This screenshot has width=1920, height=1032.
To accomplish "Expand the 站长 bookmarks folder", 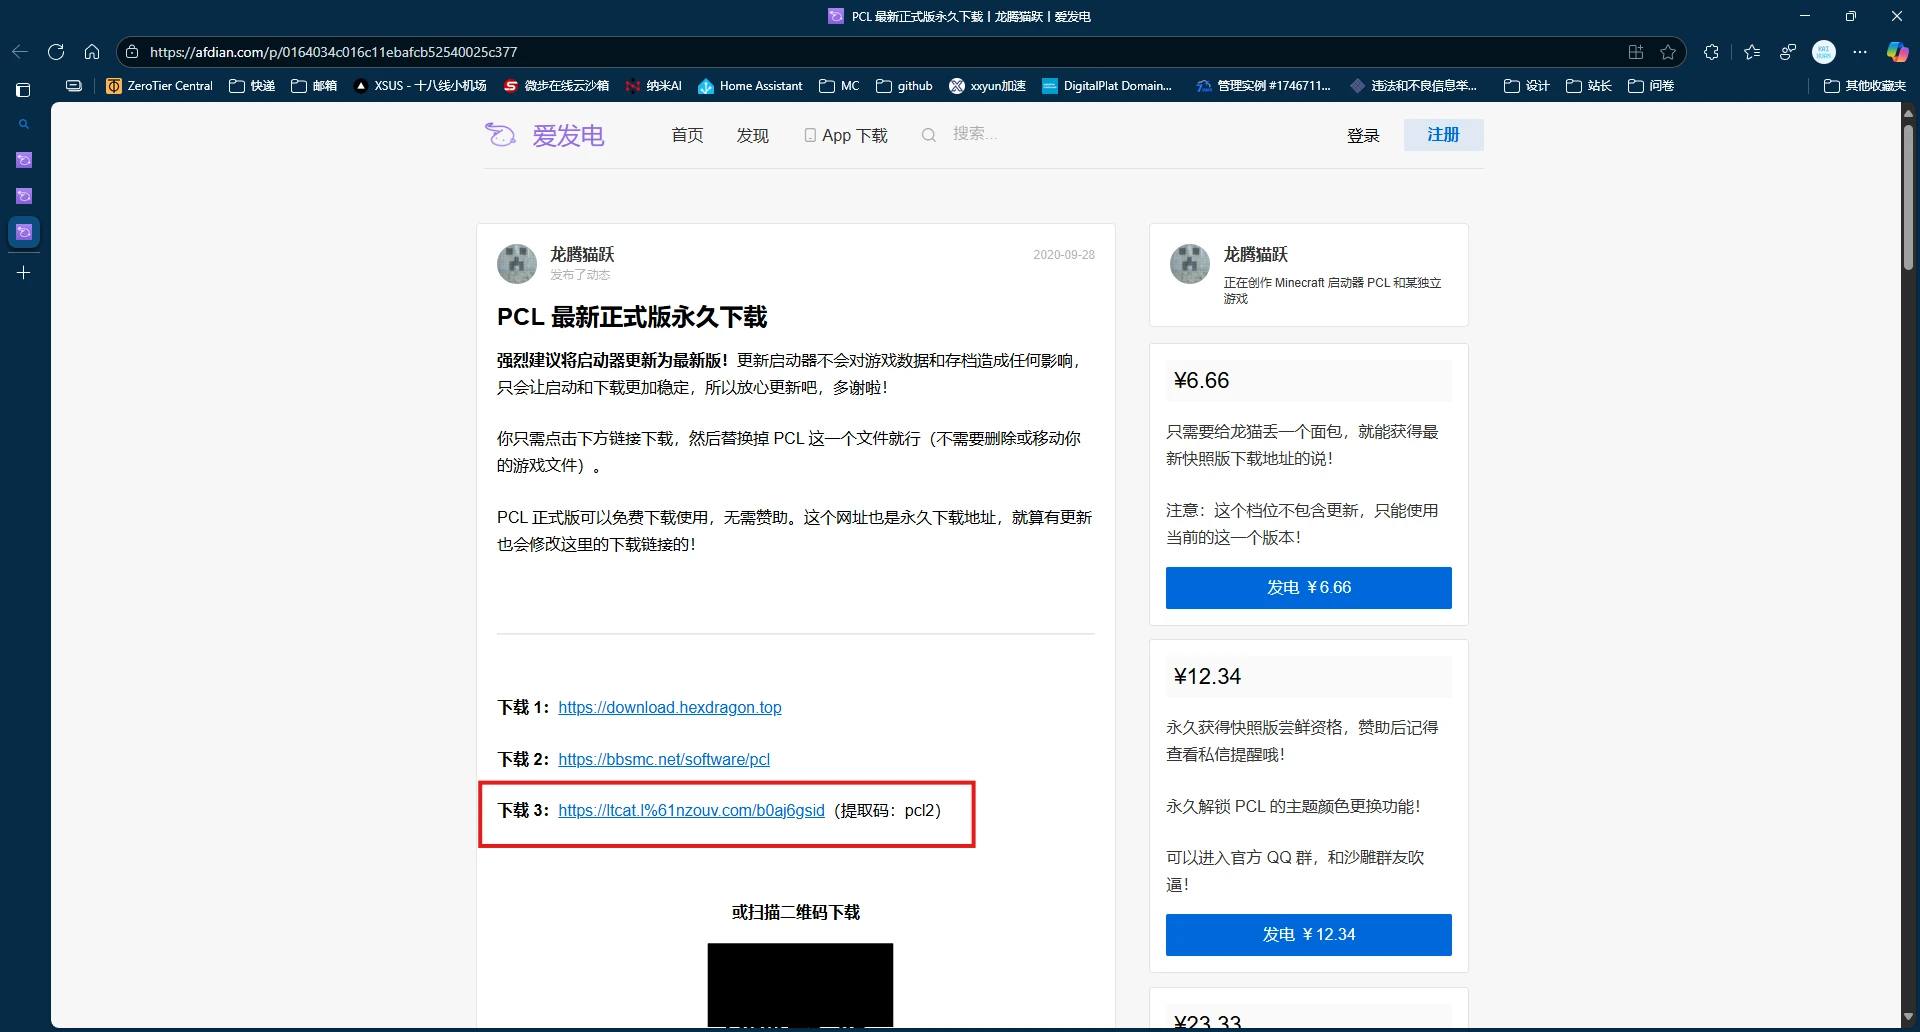I will click(x=1589, y=86).
